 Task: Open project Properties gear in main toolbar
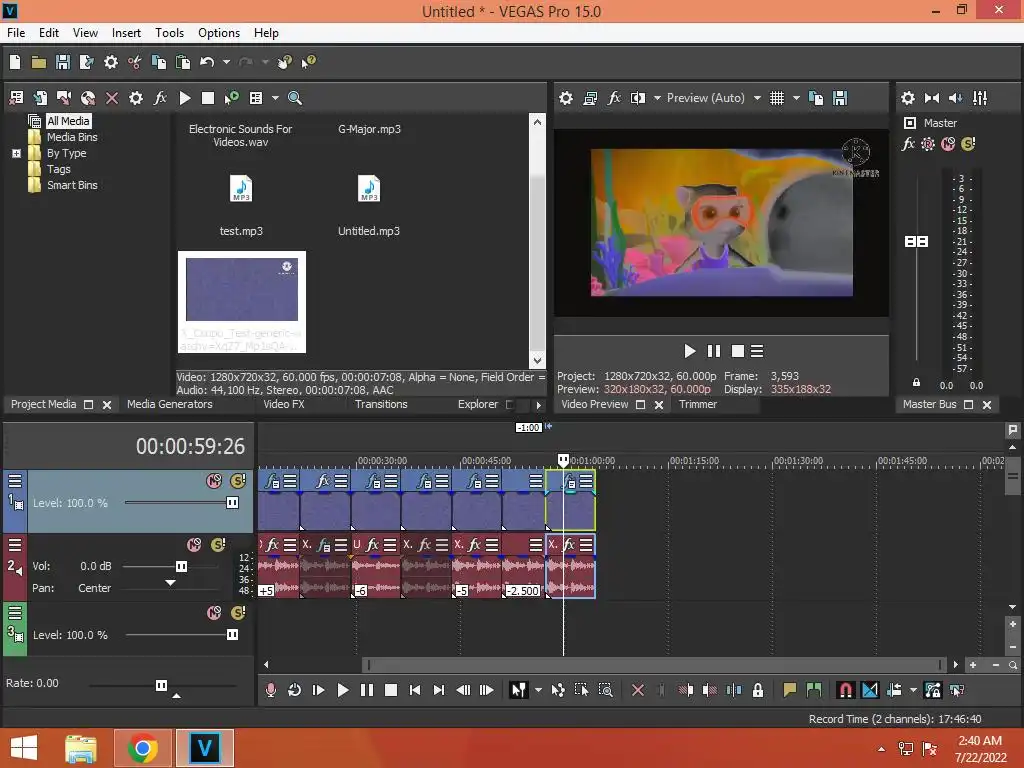coord(111,62)
